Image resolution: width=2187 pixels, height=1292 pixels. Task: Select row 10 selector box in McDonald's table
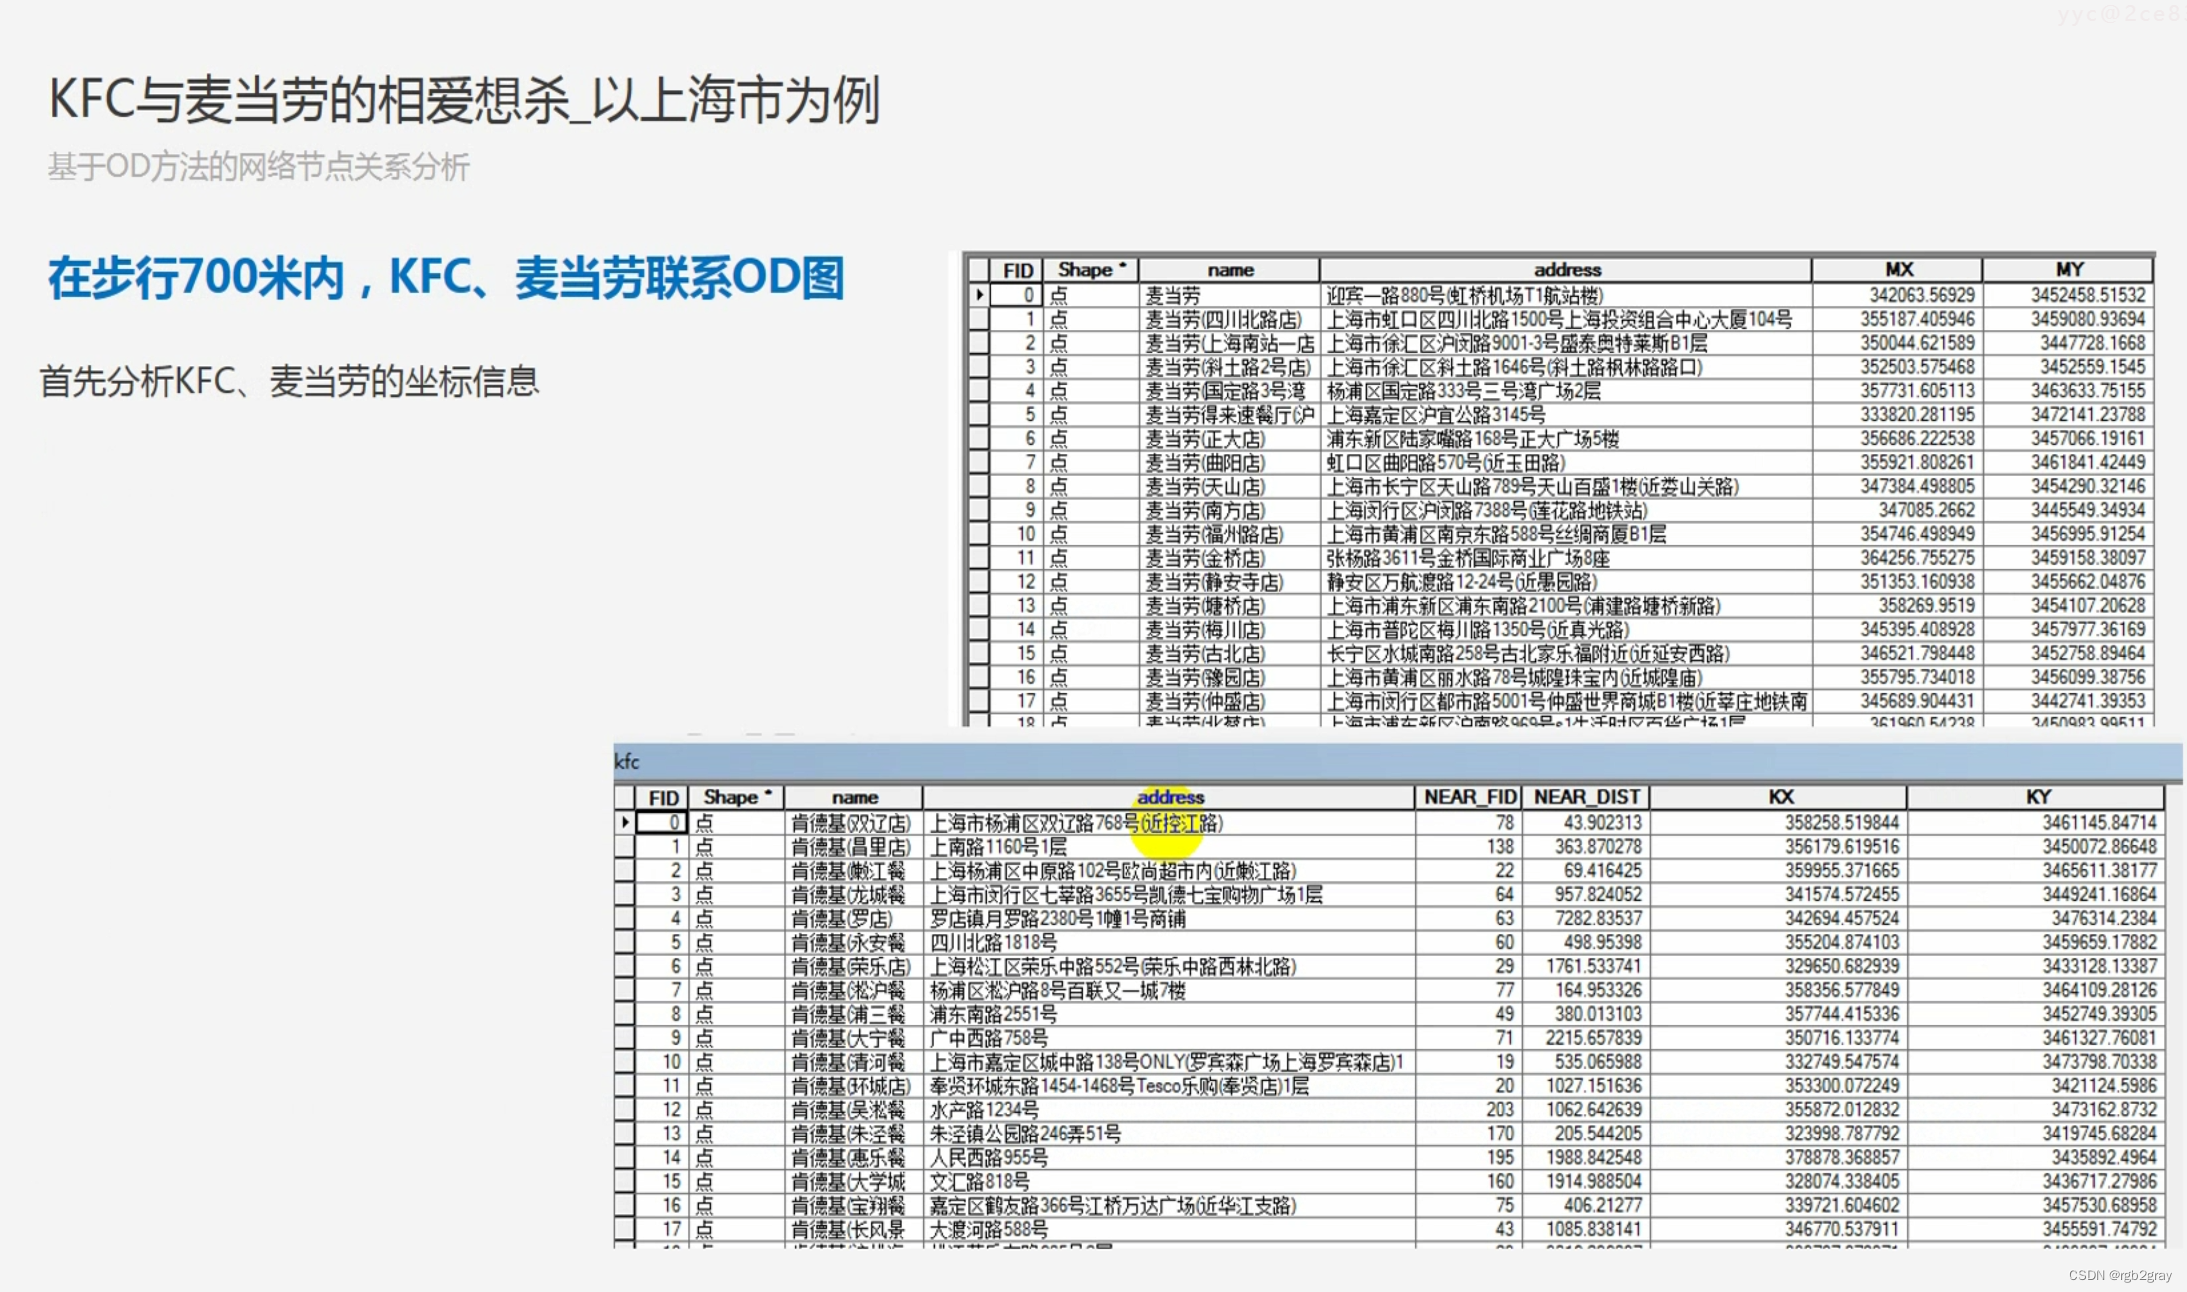tap(979, 534)
